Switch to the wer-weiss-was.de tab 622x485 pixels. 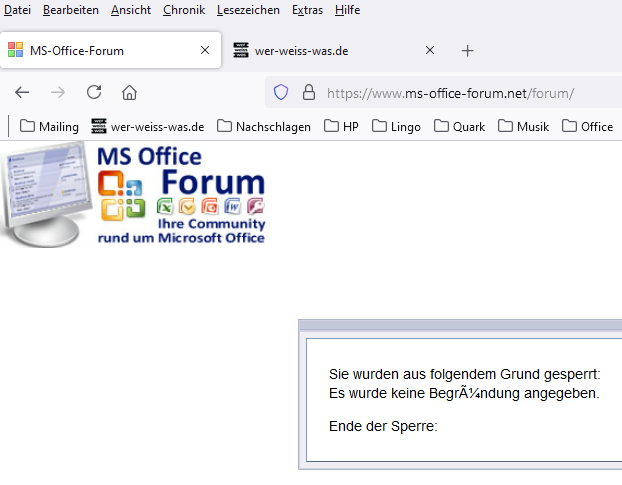[x=333, y=50]
